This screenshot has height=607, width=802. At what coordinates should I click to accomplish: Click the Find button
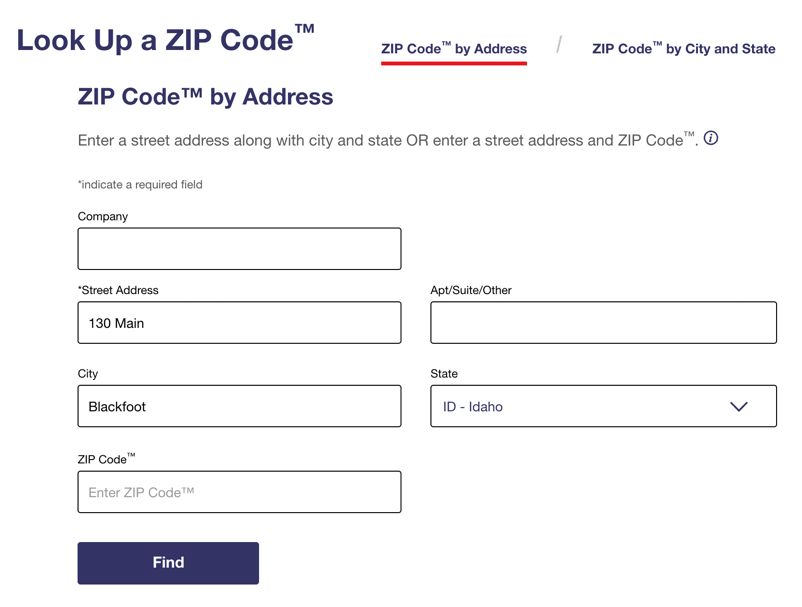click(x=168, y=563)
